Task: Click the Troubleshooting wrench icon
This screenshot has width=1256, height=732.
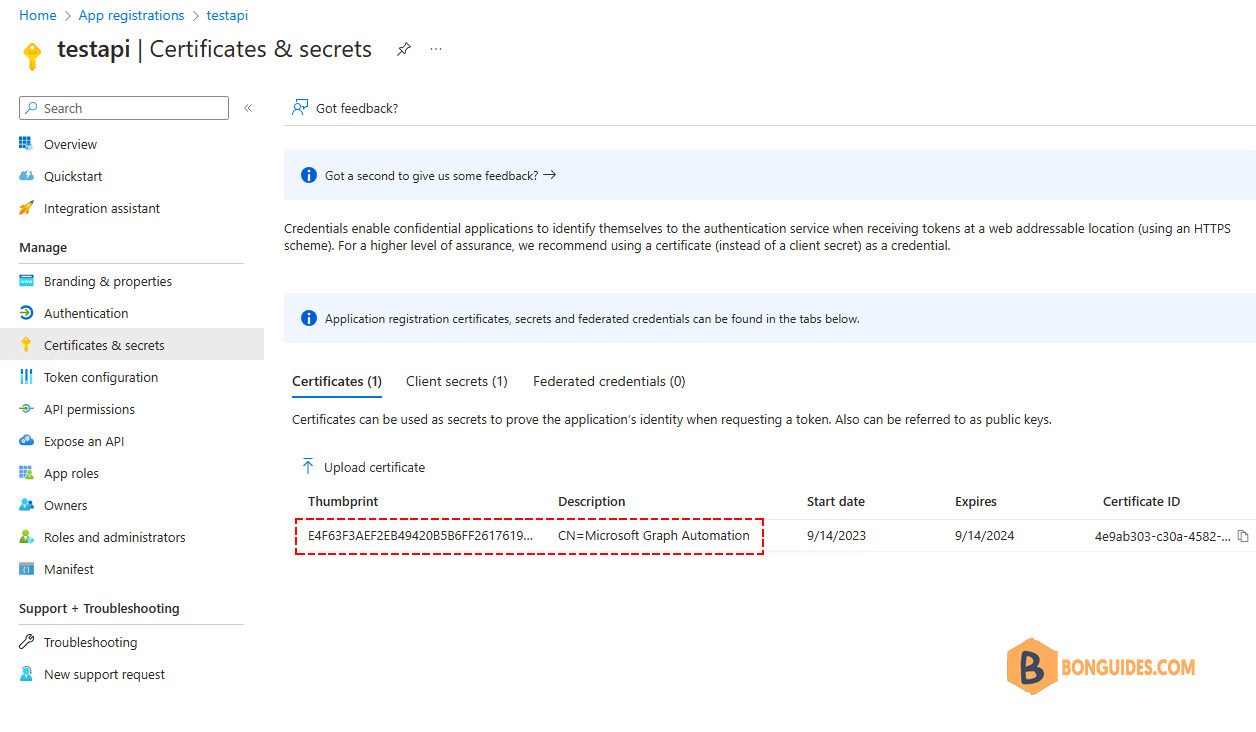Action: click(x=26, y=642)
